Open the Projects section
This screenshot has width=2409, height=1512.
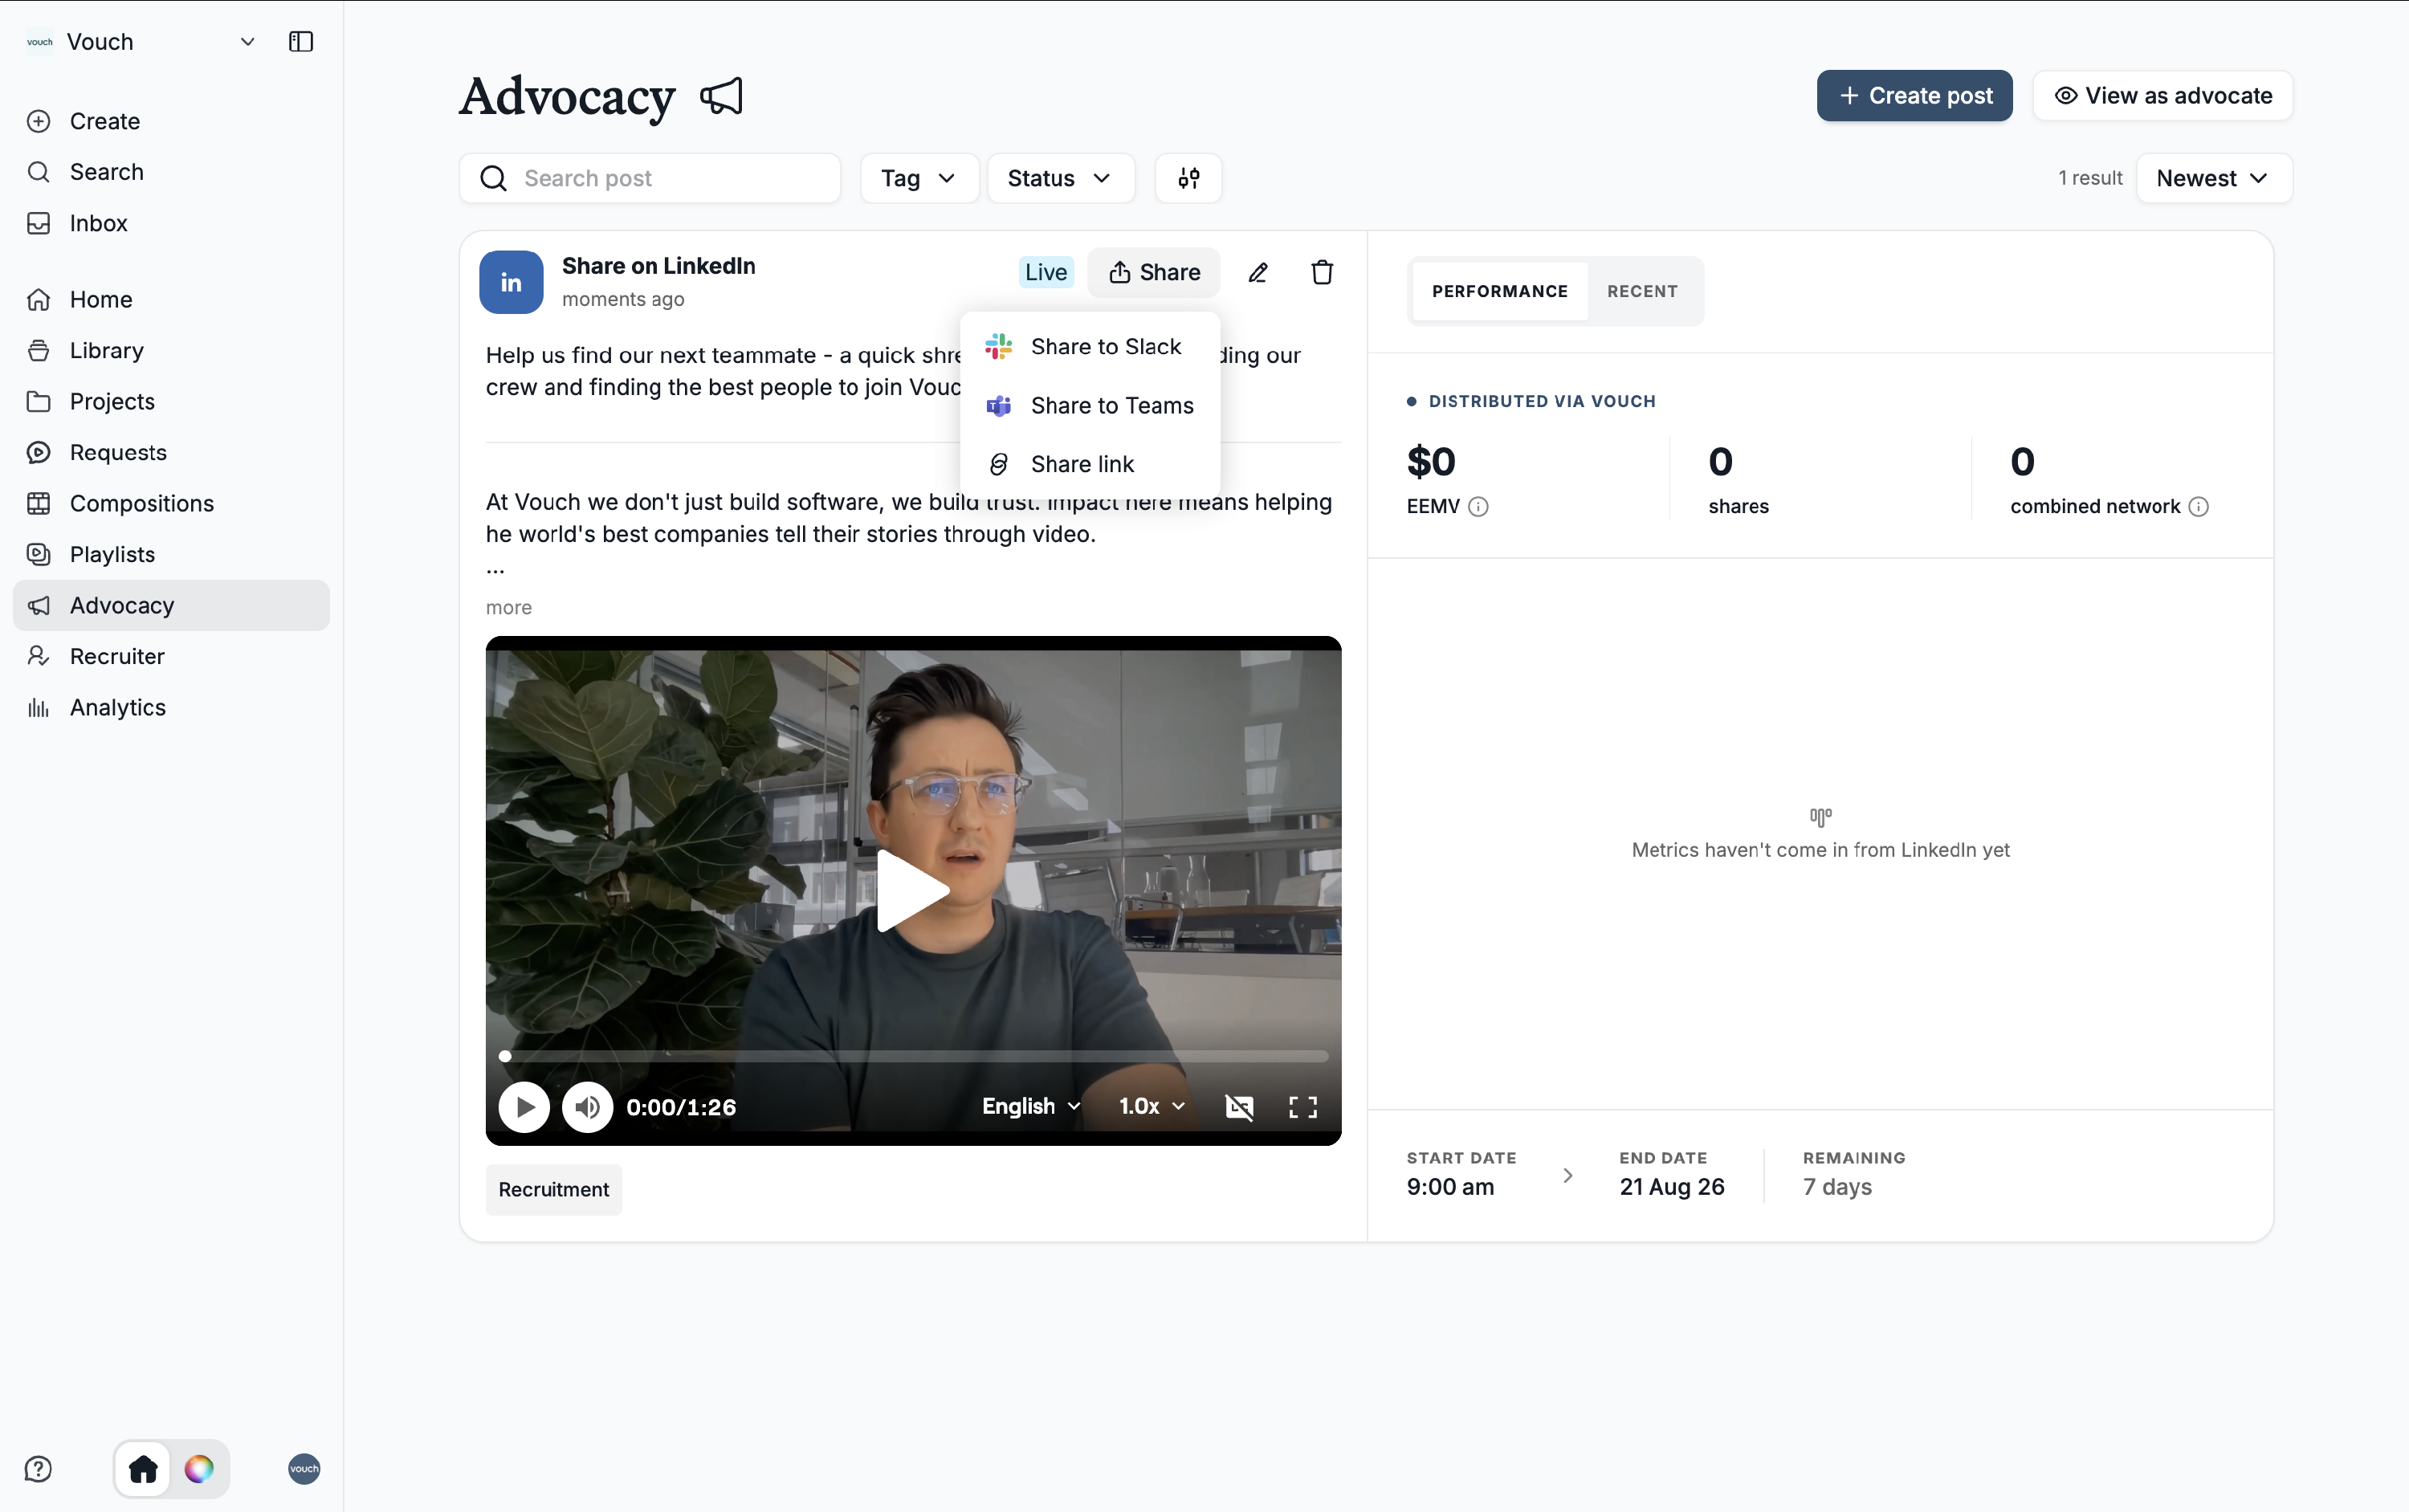tap(171, 401)
